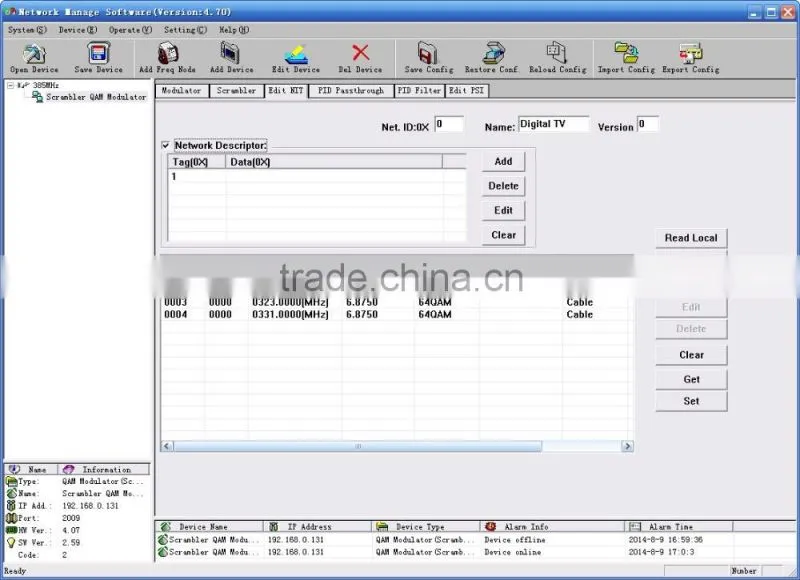Click the Tag(0X) column header
This screenshot has height=580, width=800.
[196, 162]
